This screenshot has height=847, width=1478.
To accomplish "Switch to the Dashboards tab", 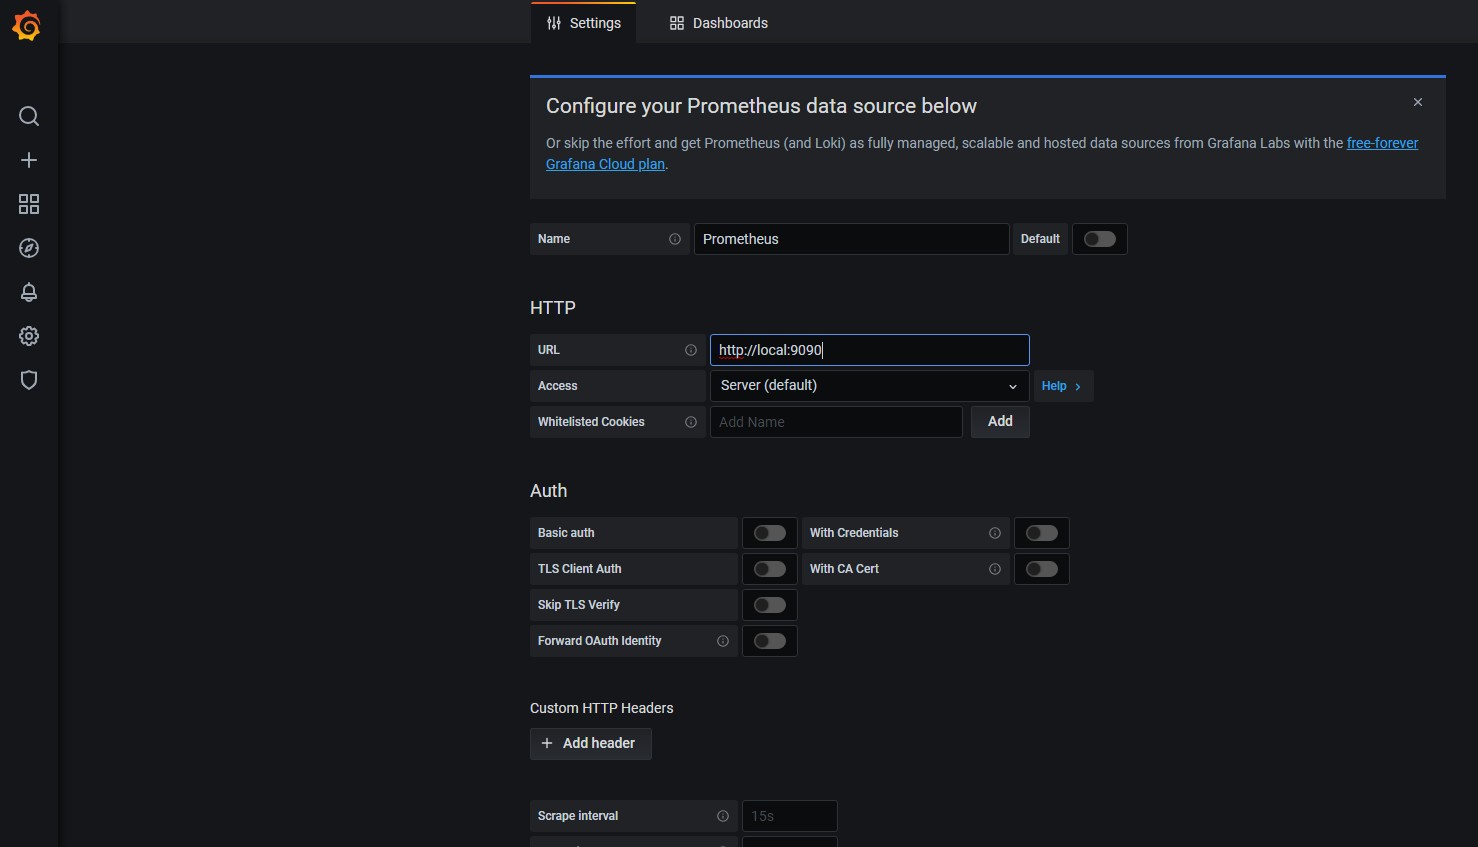I will (x=719, y=23).
